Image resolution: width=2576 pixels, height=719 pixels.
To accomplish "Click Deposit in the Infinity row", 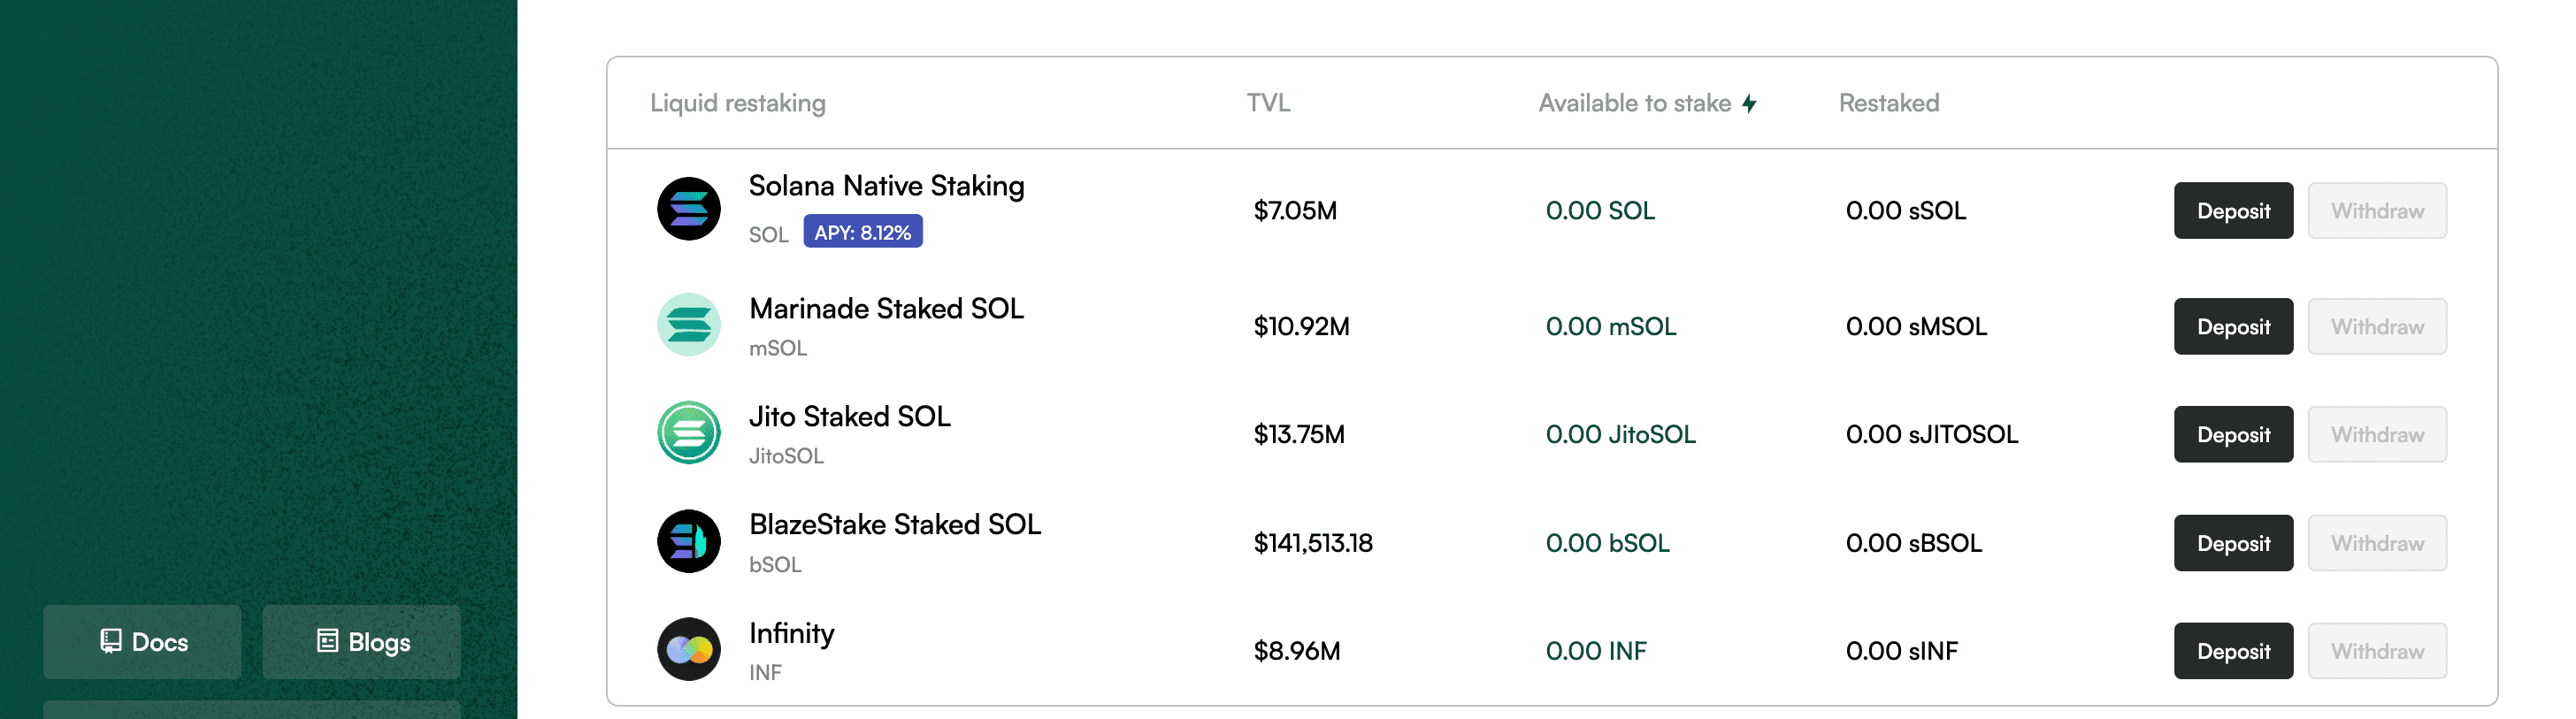I will [2232, 651].
